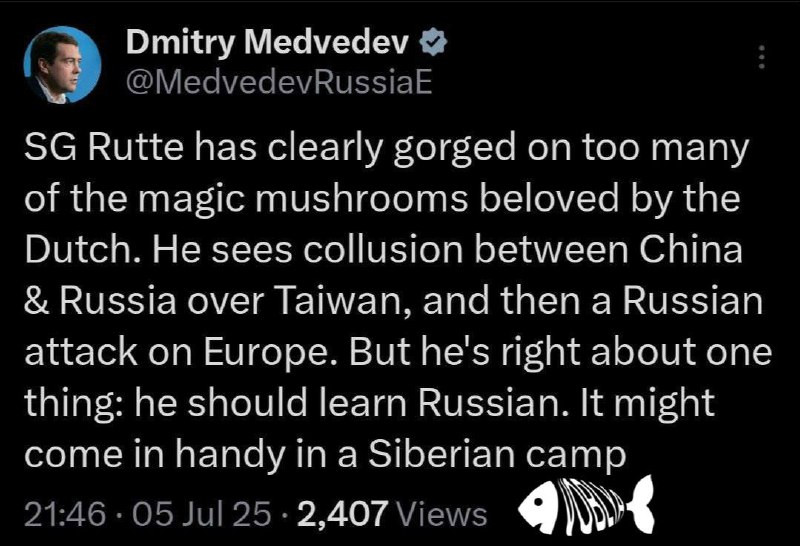Open the @MedvedevRussiaE handle link
The image size is (800, 546).
(279, 82)
